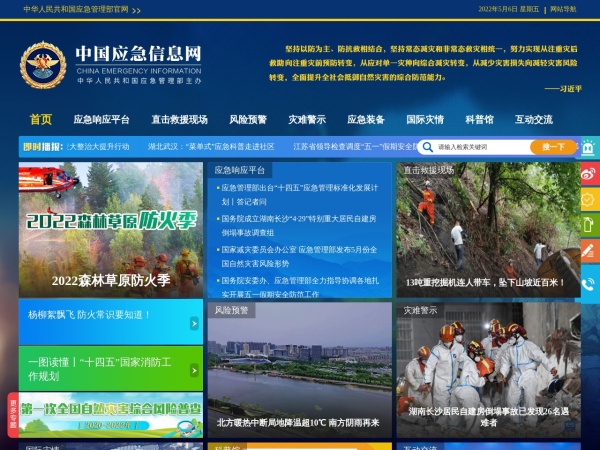Focus the keyword search input field
Image resolution: width=600 pixels, height=450 pixels.
pyautogui.click(x=482, y=147)
